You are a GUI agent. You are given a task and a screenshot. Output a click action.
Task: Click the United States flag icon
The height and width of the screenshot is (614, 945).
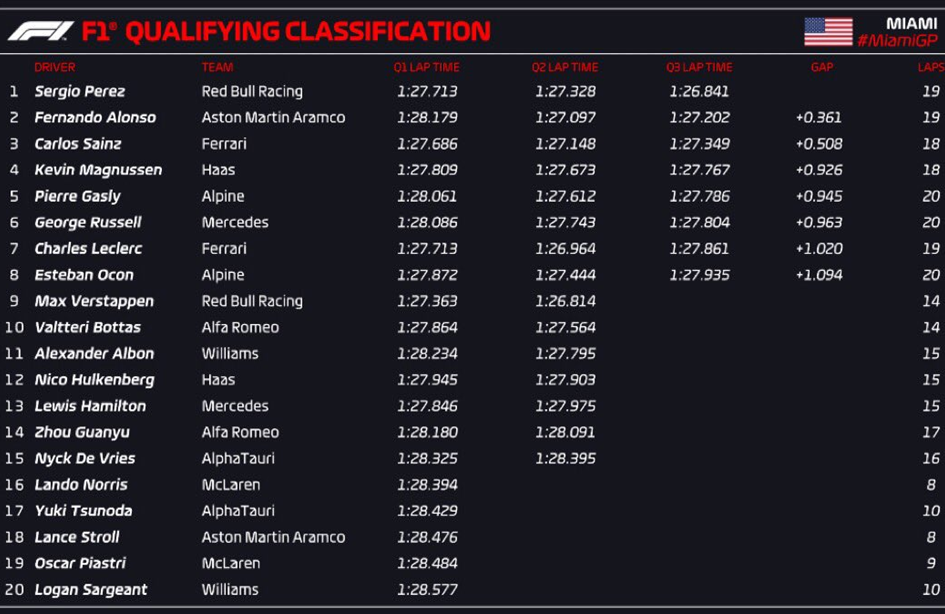(x=828, y=31)
